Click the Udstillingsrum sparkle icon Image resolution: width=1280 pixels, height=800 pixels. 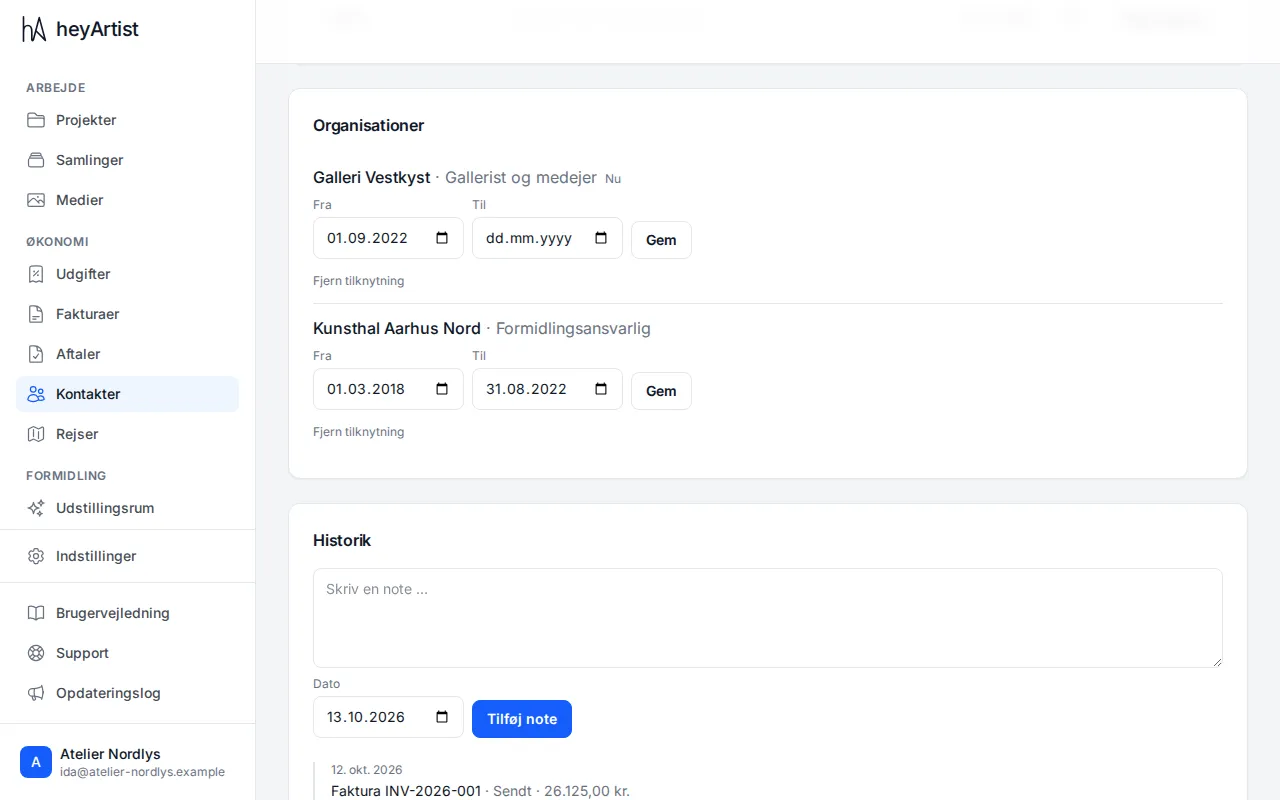coord(36,508)
